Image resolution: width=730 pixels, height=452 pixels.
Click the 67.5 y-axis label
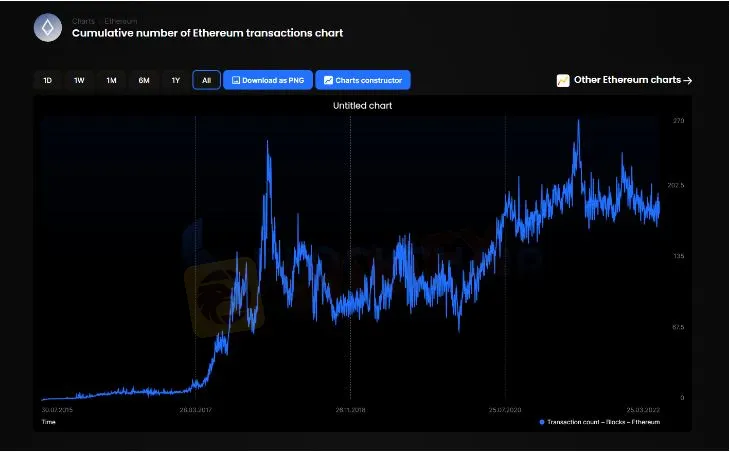678,327
